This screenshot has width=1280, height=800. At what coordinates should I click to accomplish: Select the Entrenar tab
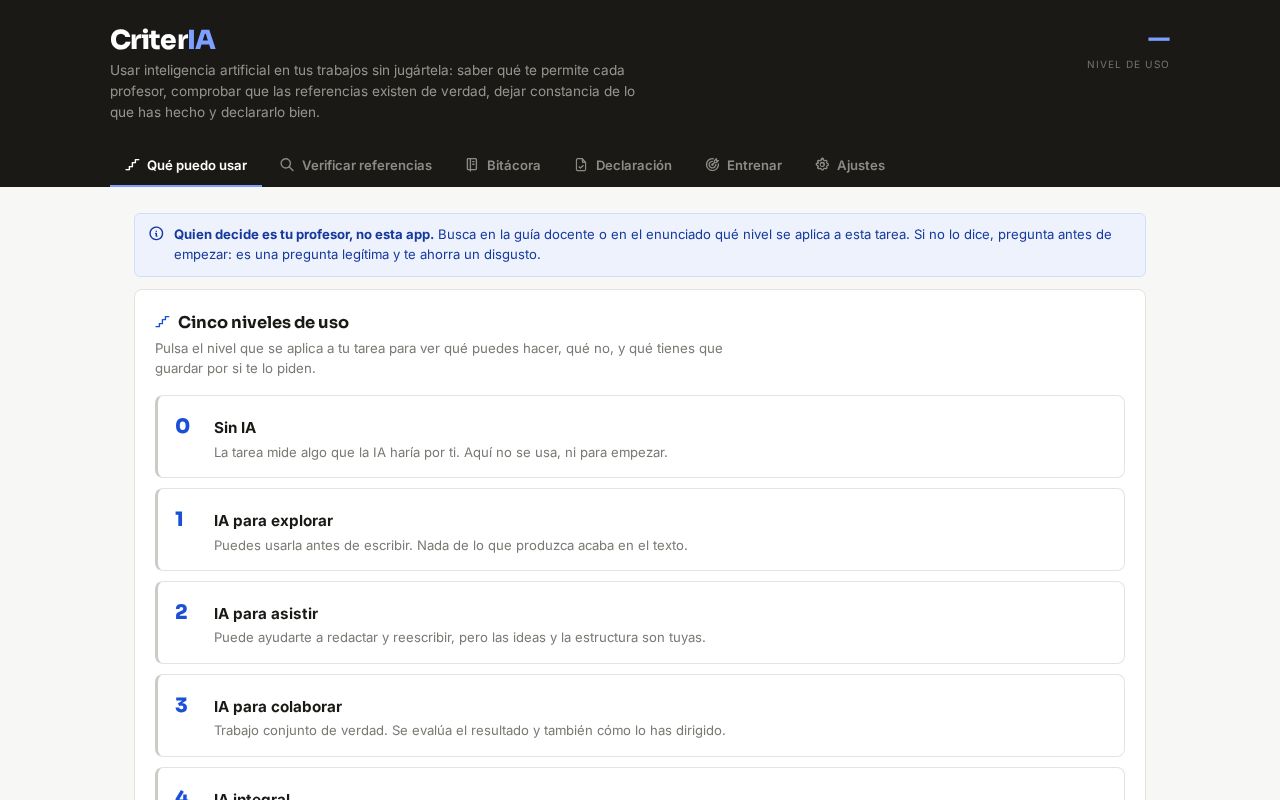tap(743, 165)
